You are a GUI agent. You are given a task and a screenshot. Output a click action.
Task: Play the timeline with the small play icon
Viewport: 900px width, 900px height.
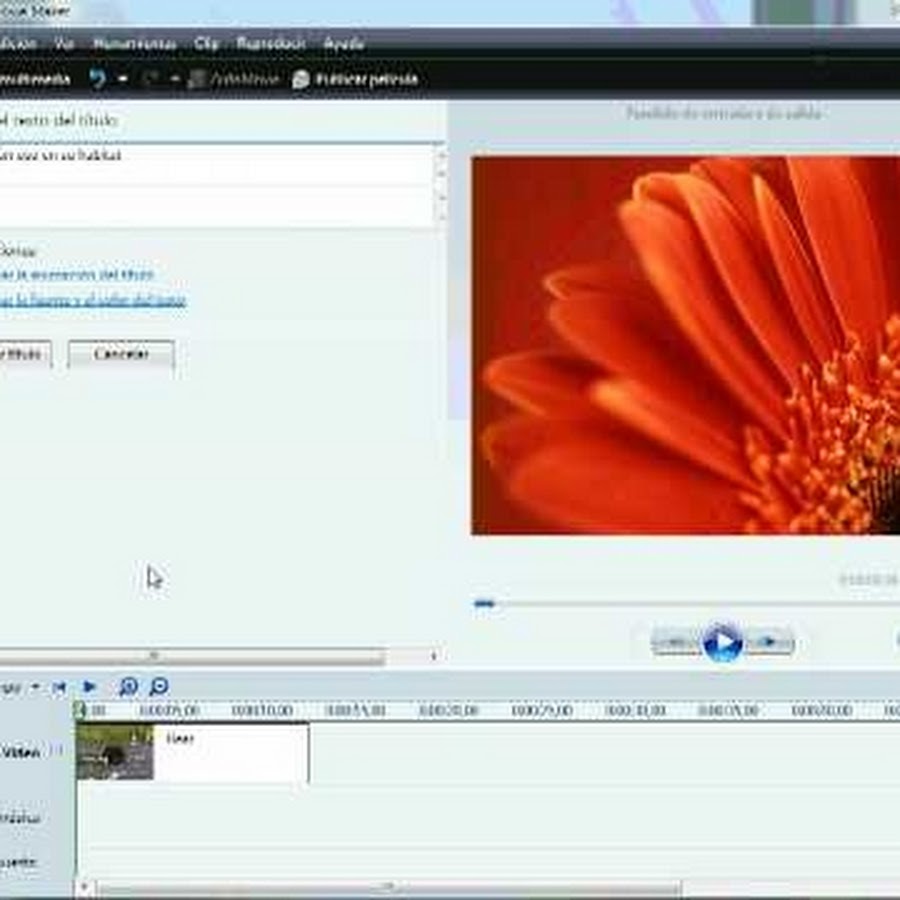90,687
